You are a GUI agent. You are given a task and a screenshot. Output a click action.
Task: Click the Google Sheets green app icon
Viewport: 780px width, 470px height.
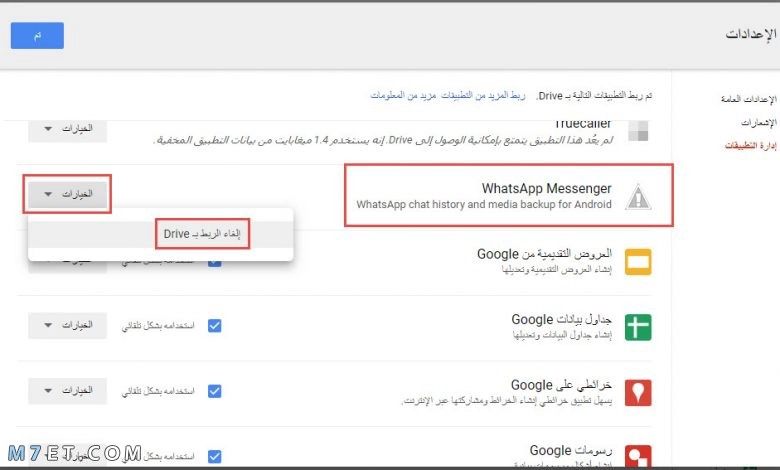638,327
